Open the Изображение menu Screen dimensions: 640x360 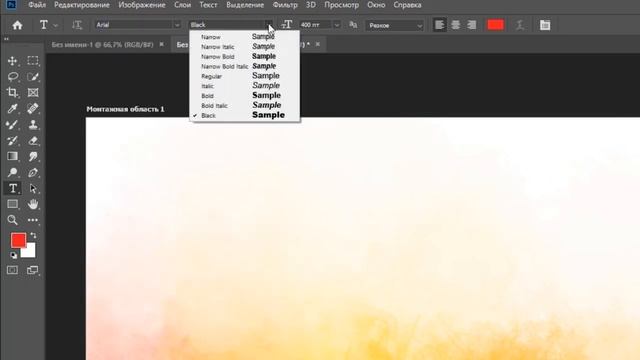[142, 5]
